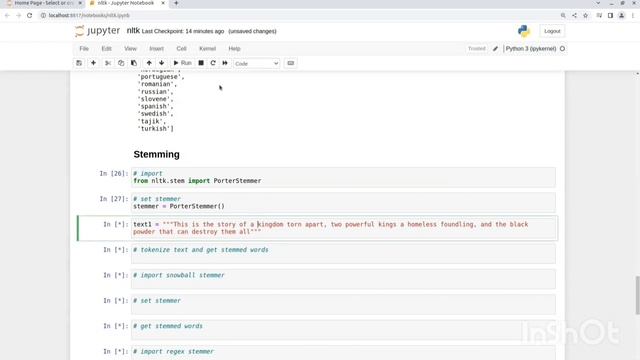Open the browser side panel icon

point(610,16)
